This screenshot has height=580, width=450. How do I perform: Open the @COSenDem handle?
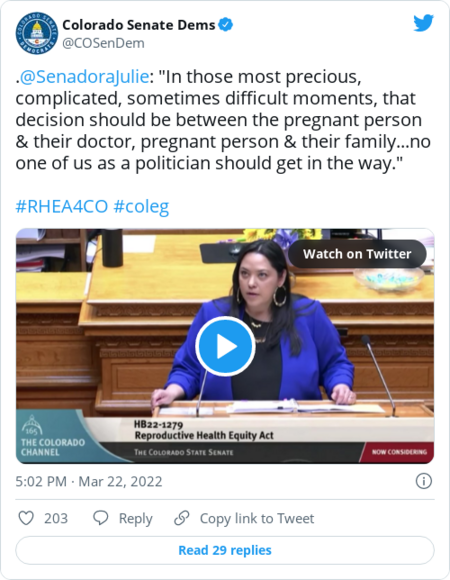coord(104,43)
